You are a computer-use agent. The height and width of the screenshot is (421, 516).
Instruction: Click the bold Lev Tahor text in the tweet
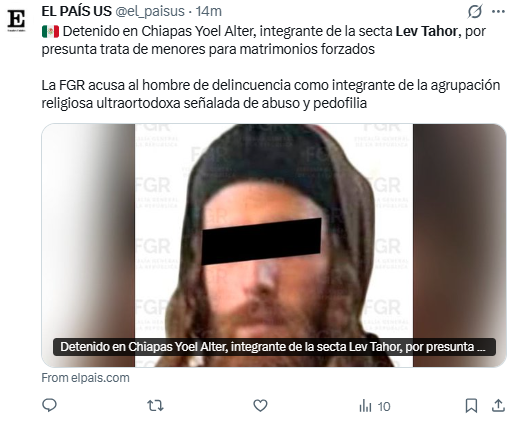[x=426, y=31]
